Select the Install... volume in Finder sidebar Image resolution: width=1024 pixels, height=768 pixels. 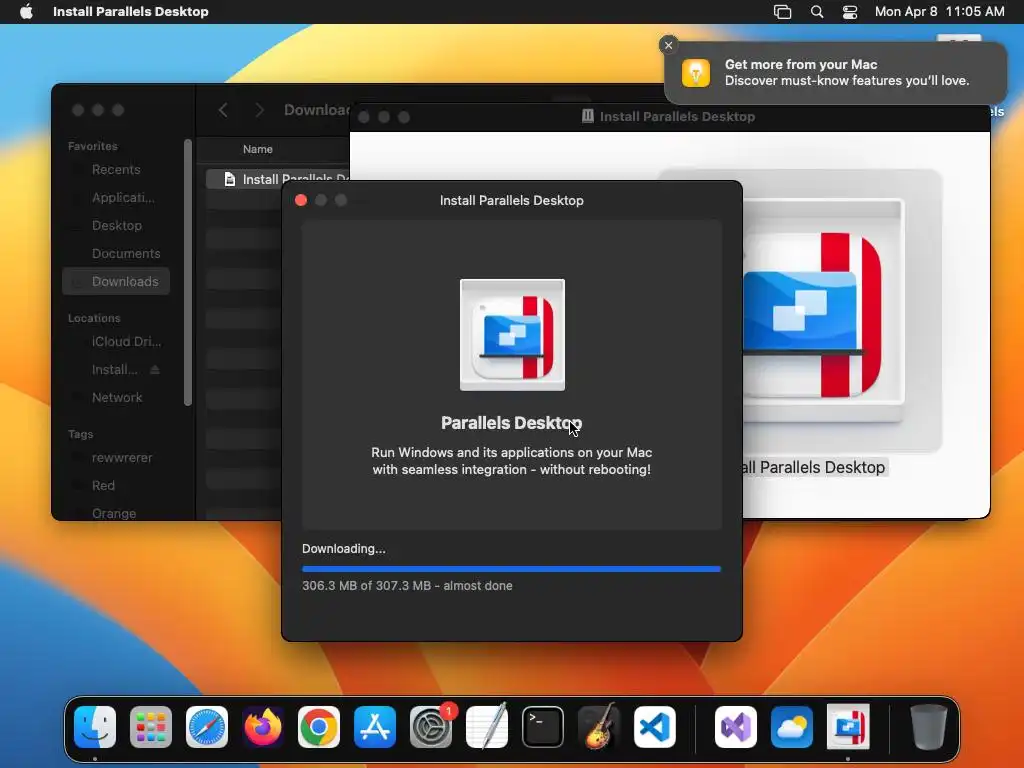tap(114, 370)
